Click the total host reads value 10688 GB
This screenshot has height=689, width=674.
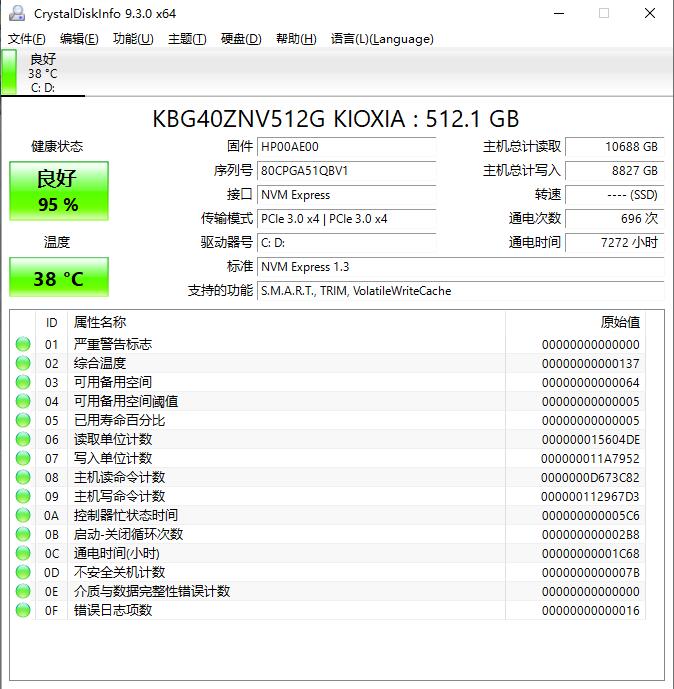(x=614, y=147)
